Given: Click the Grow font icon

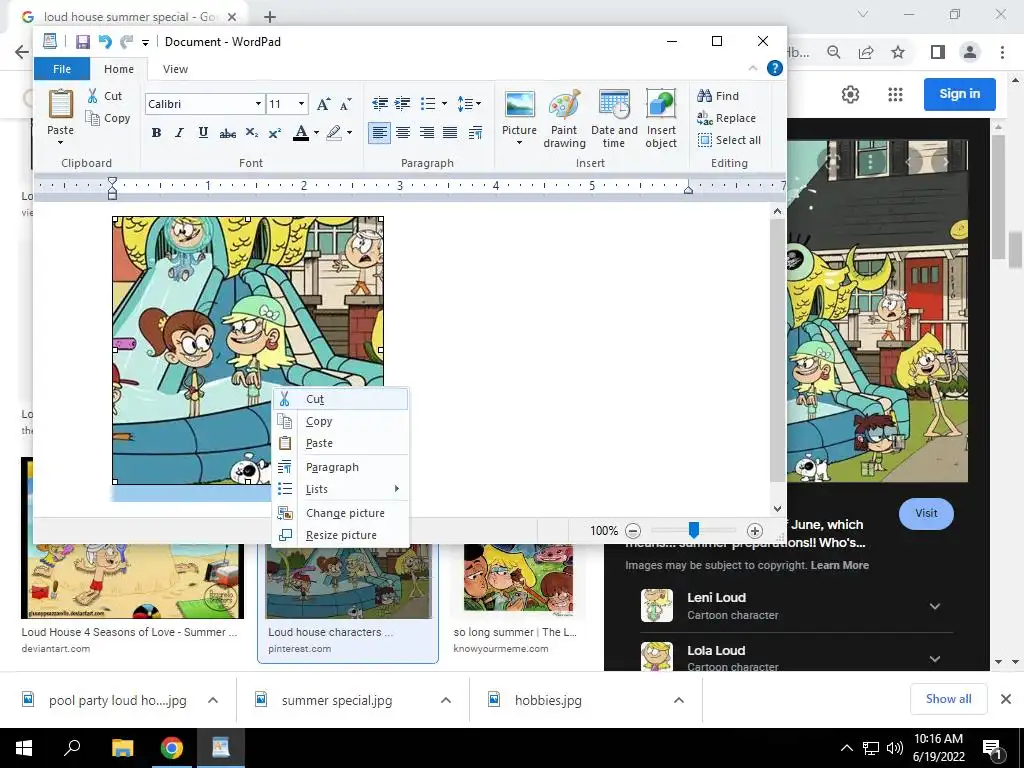Looking at the screenshot, I should [x=323, y=104].
